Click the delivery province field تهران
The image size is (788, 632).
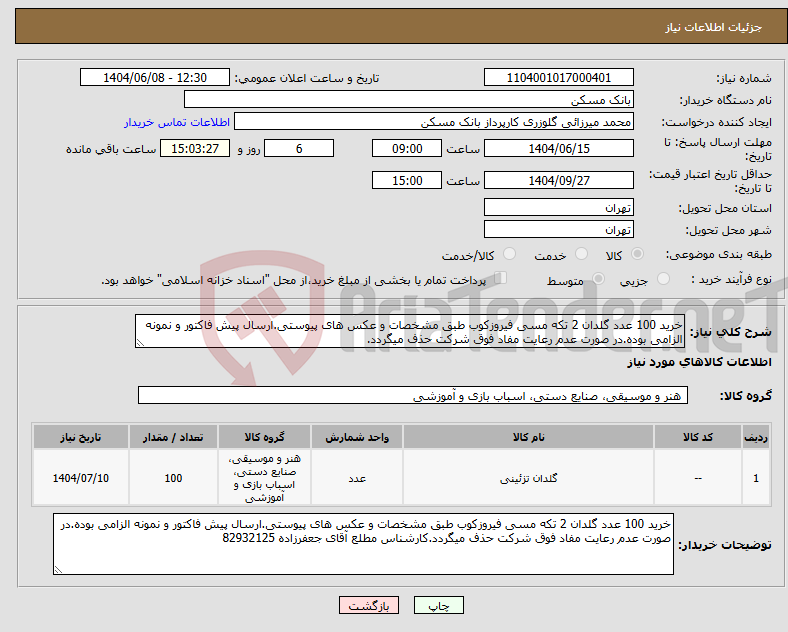(559, 207)
